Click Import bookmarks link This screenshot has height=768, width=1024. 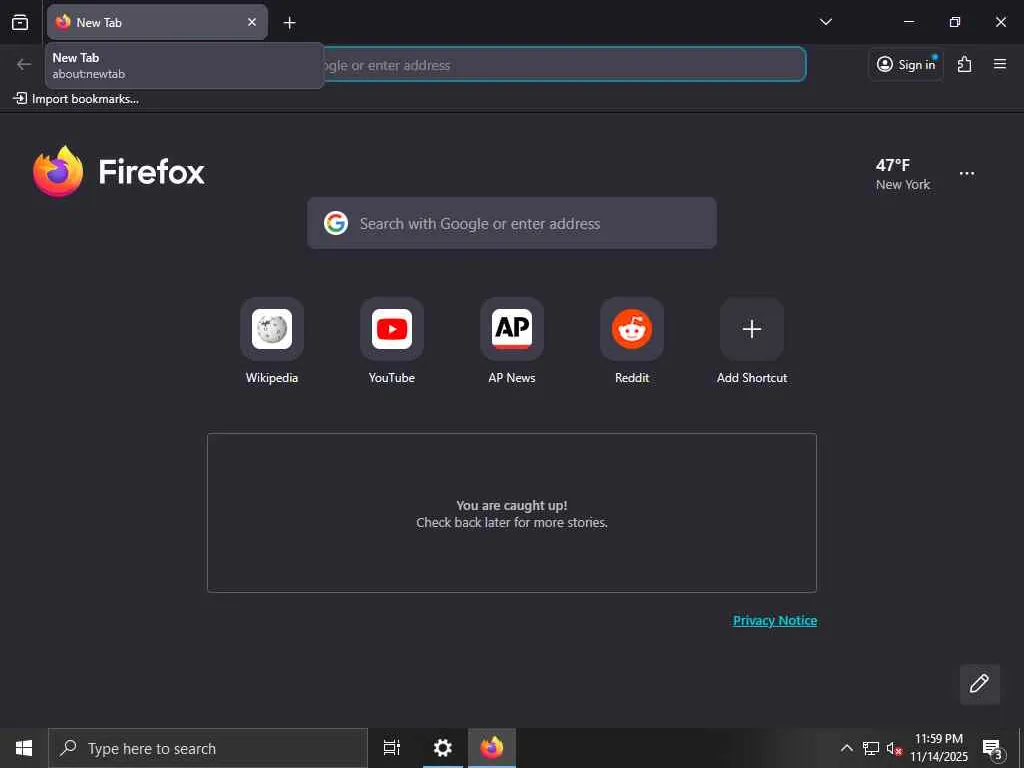coord(76,99)
